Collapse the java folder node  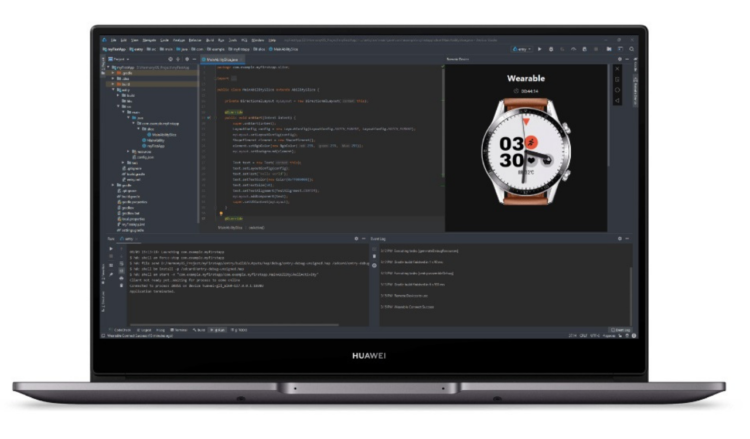pos(129,118)
